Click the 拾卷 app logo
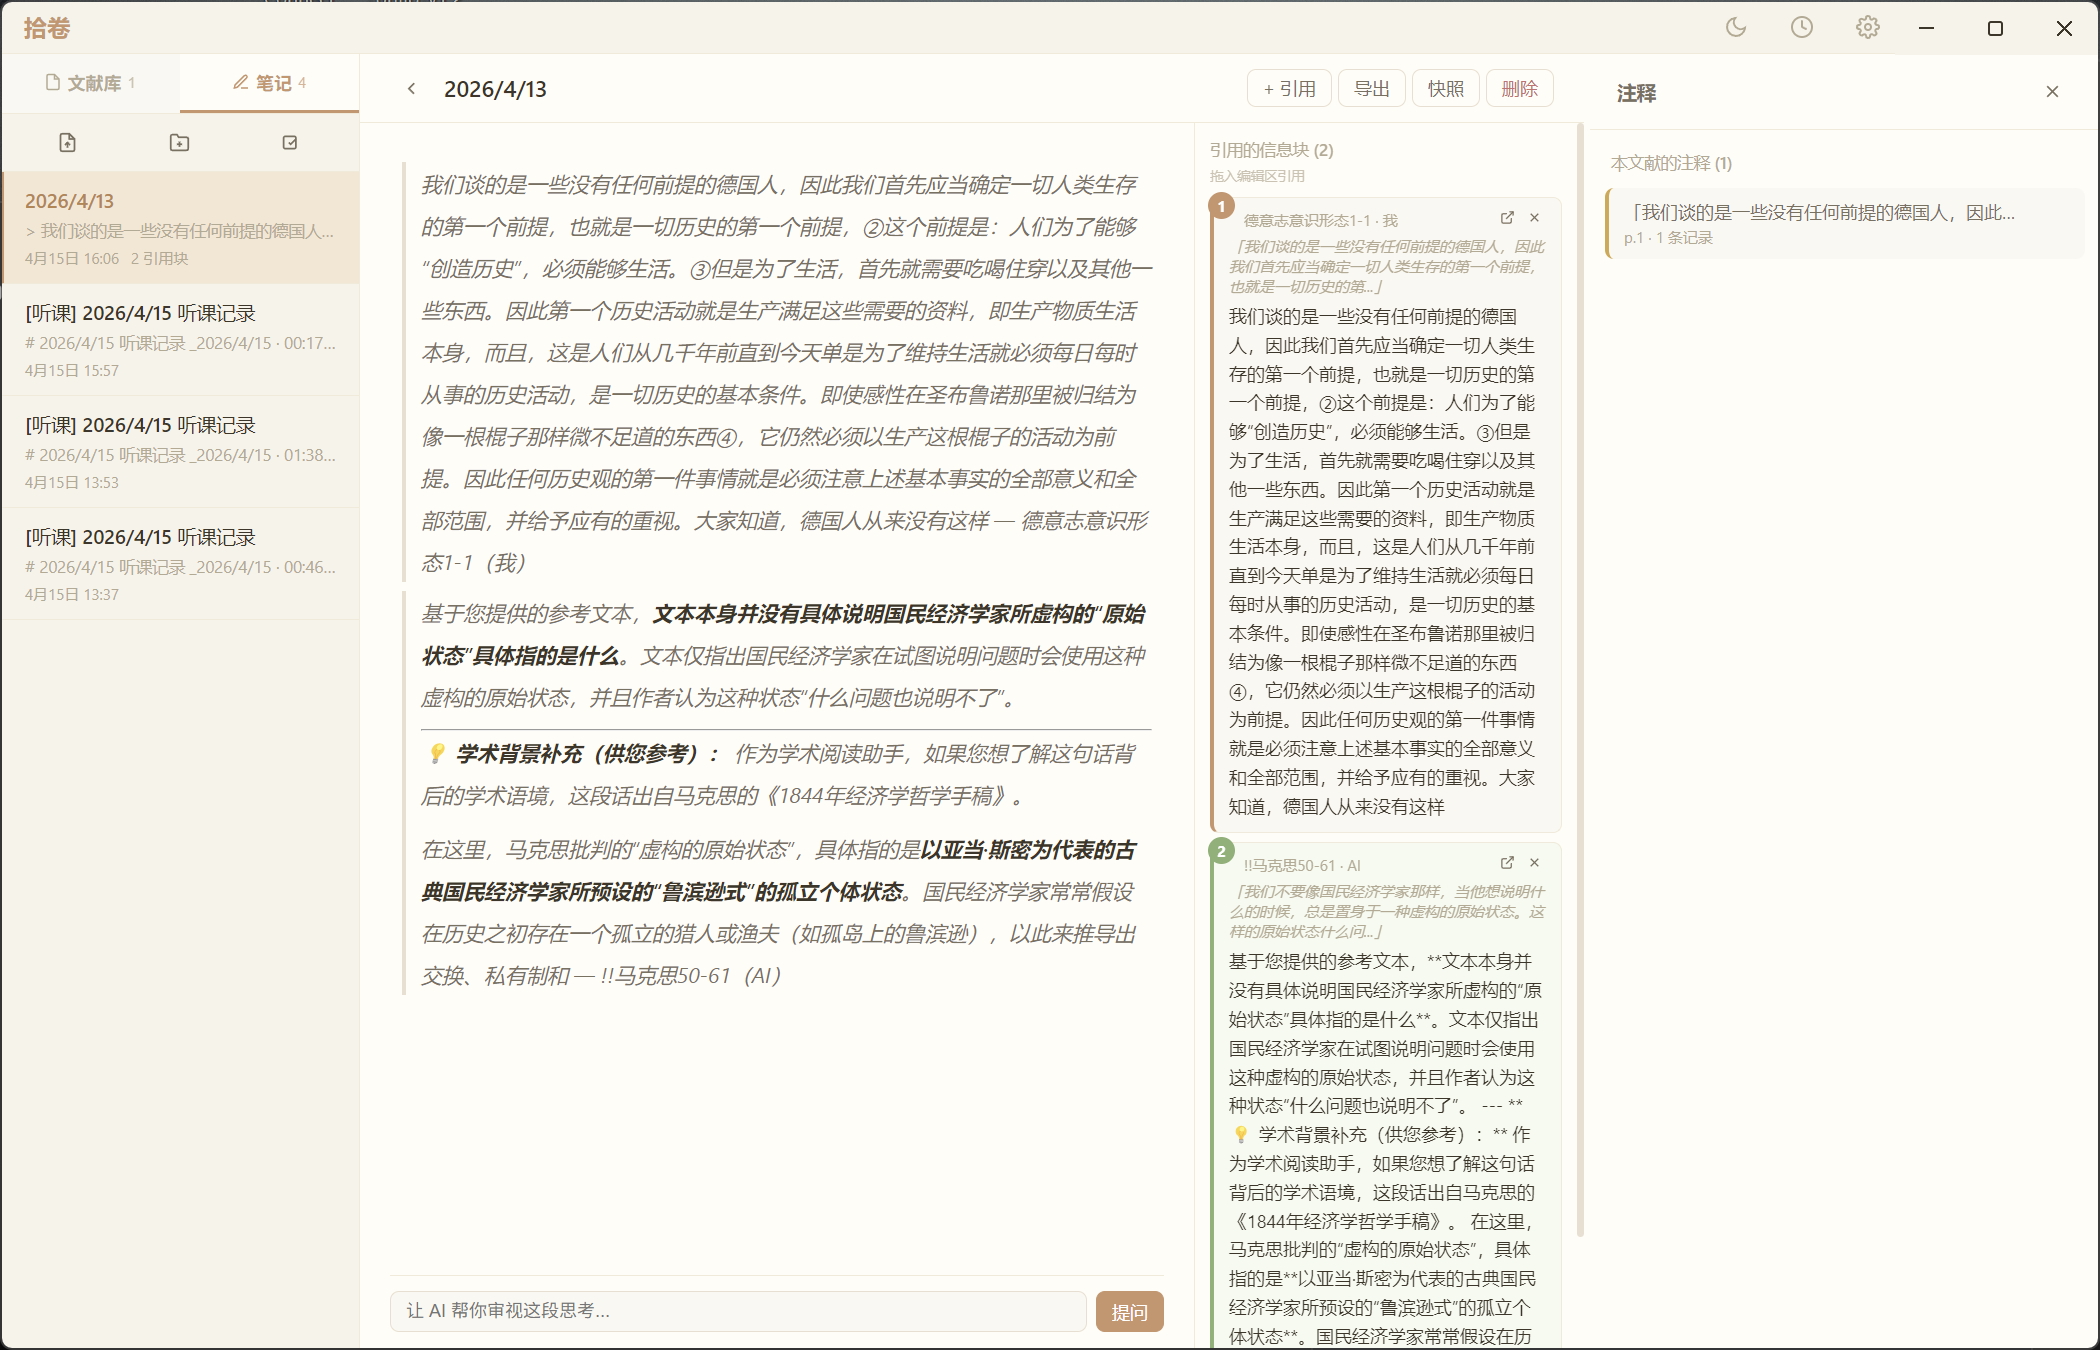2100x1350 pixels. [47, 28]
